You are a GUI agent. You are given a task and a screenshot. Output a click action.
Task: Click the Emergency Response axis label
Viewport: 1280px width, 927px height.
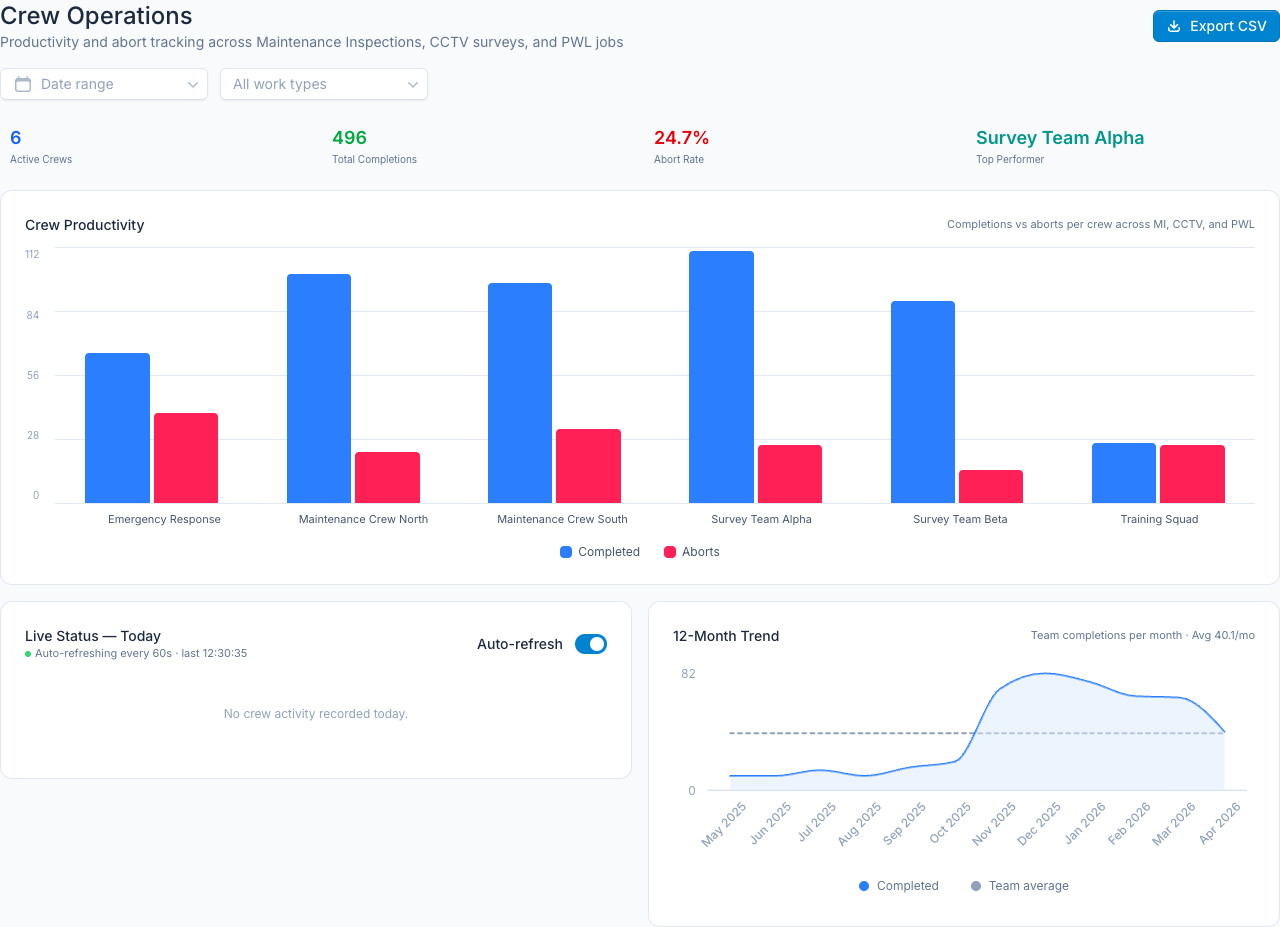tap(164, 519)
